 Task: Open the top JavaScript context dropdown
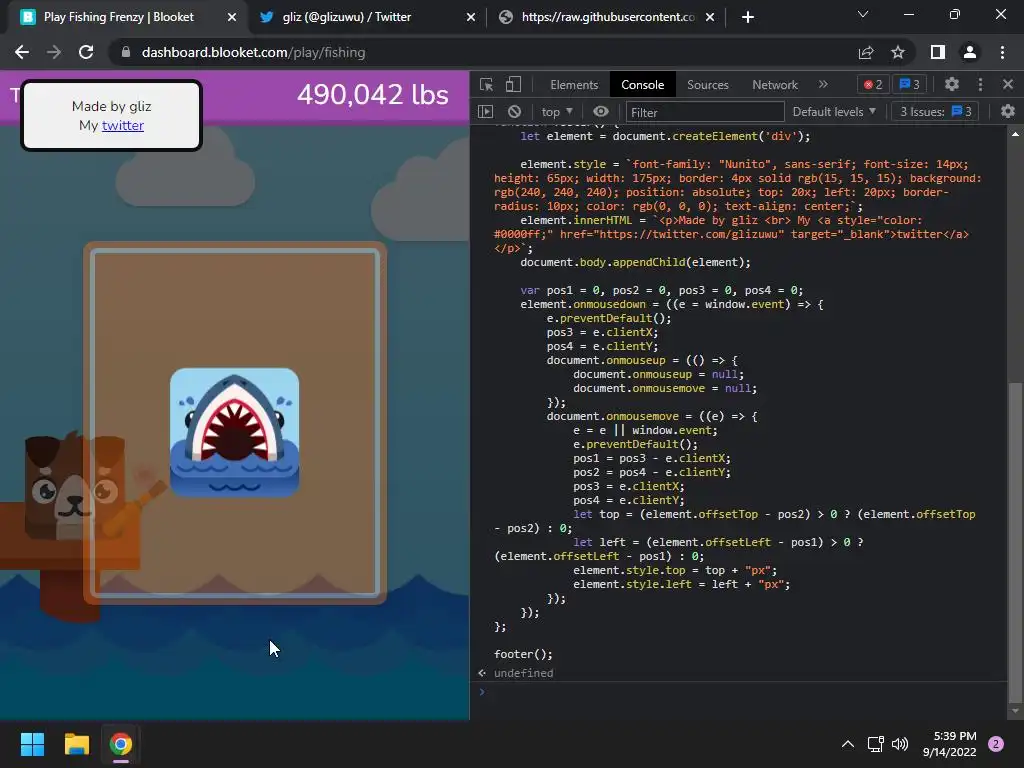coord(557,112)
